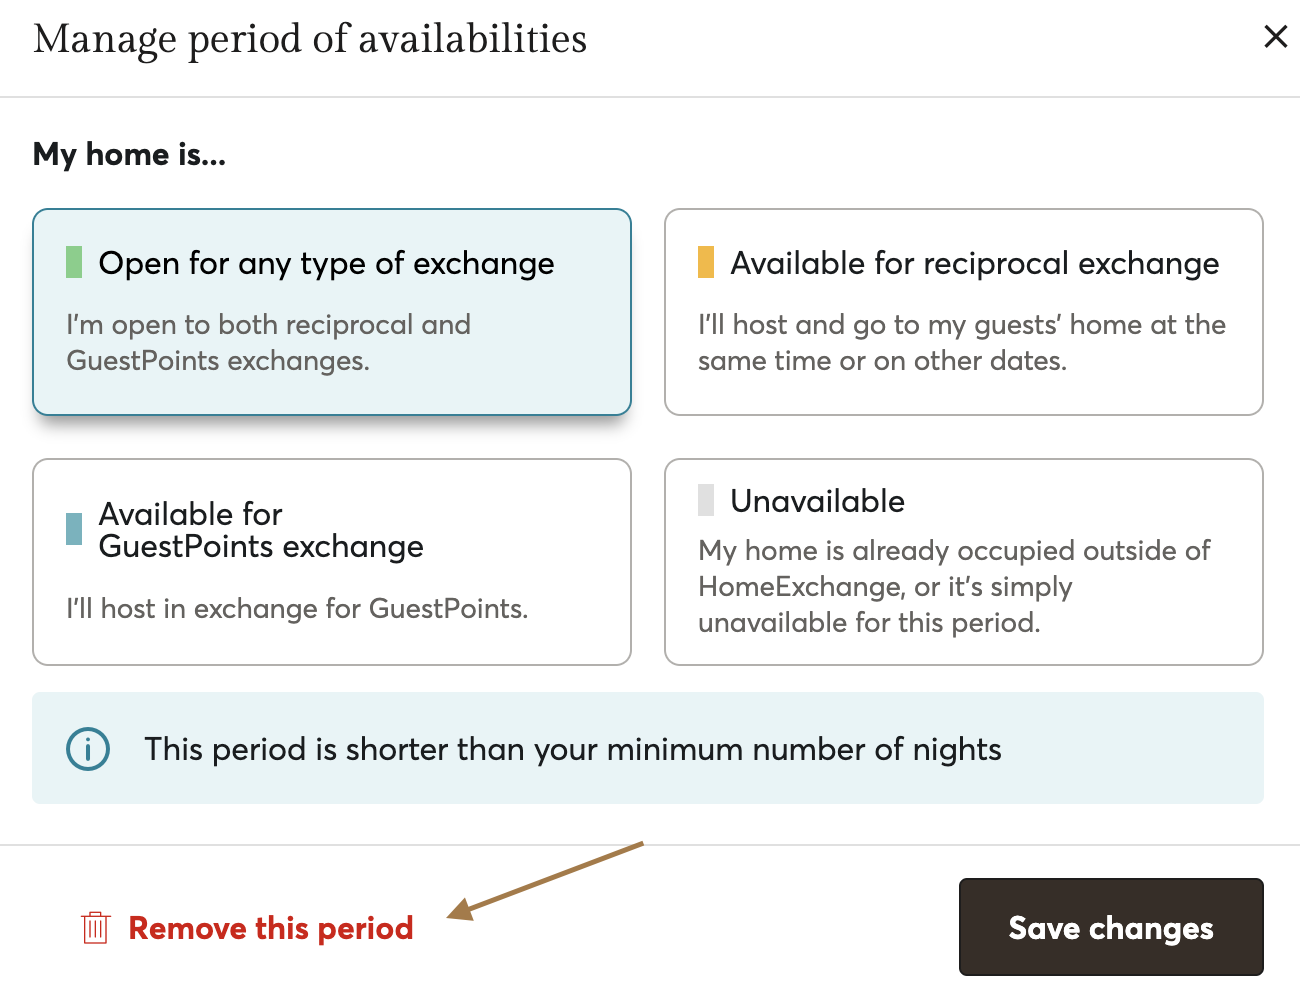Close the availabilities dialog with X
The width and height of the screenshot is (1300, 1000).
(x=1275, y=37)
